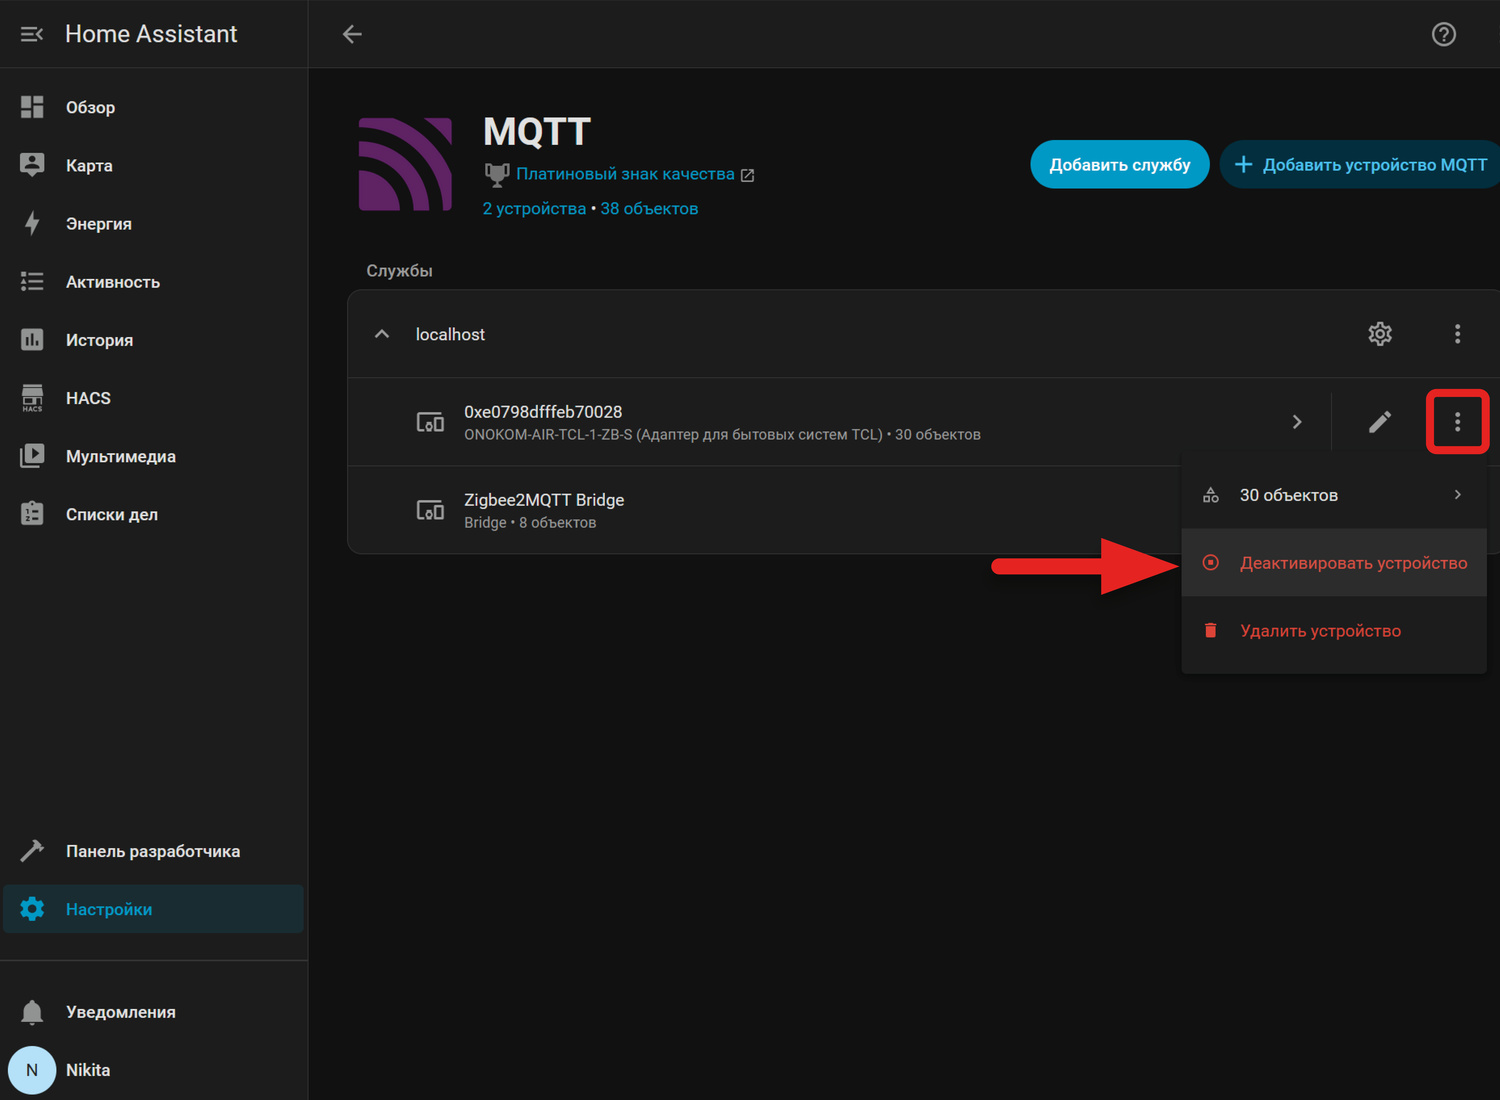The width and height of the screenshot is (1500, 1100).
Task: Open Списки дел in the sidebar
Action: coord(154,514)
